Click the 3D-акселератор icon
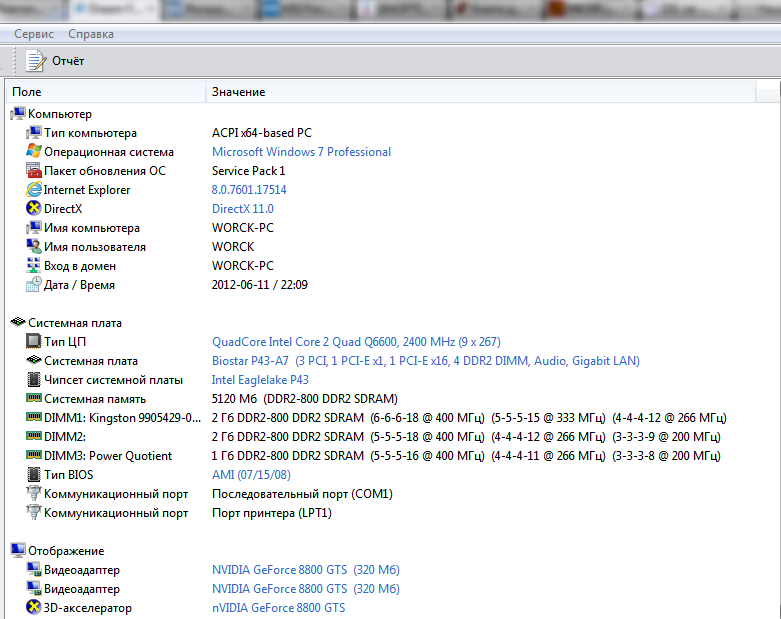781x619 pixels. click(x=34, y=607)
